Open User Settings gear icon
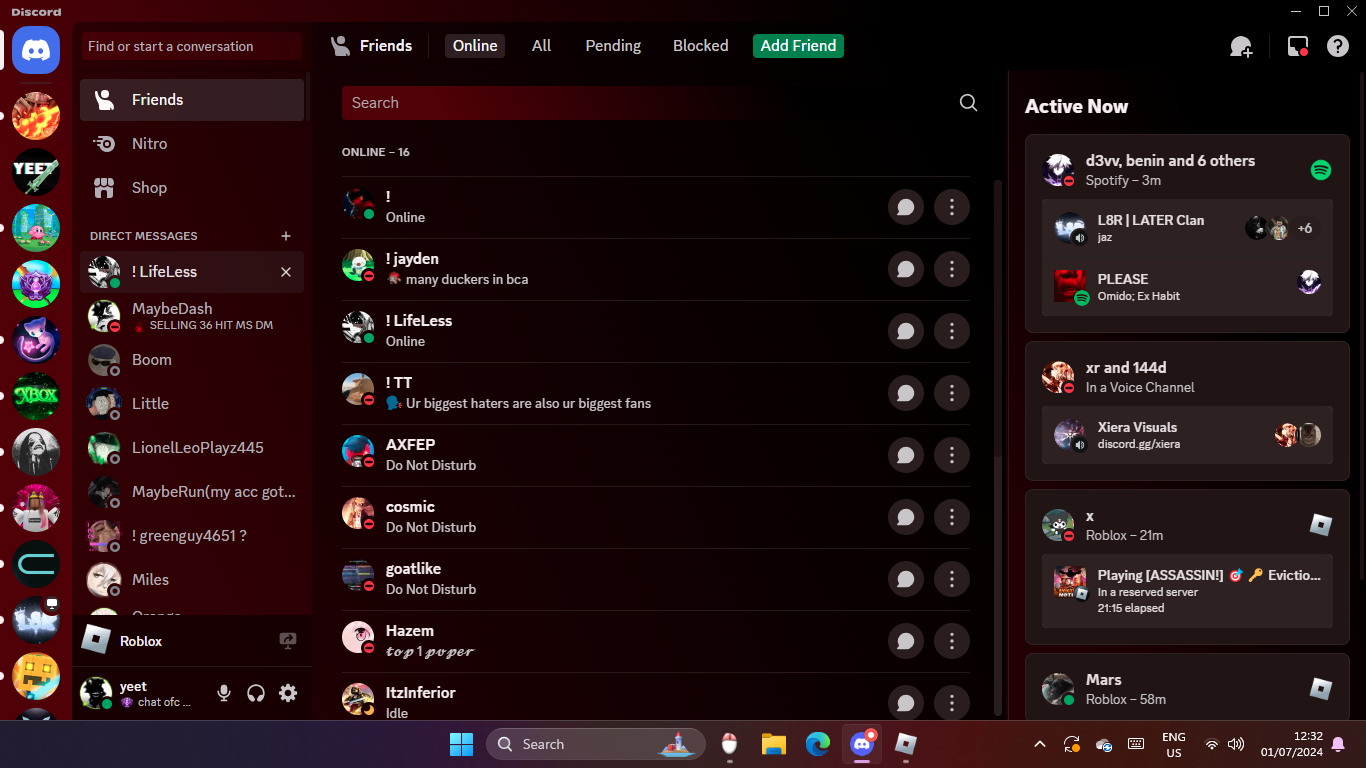Viewport: 1366px width, 768px height. coord(288,693)
